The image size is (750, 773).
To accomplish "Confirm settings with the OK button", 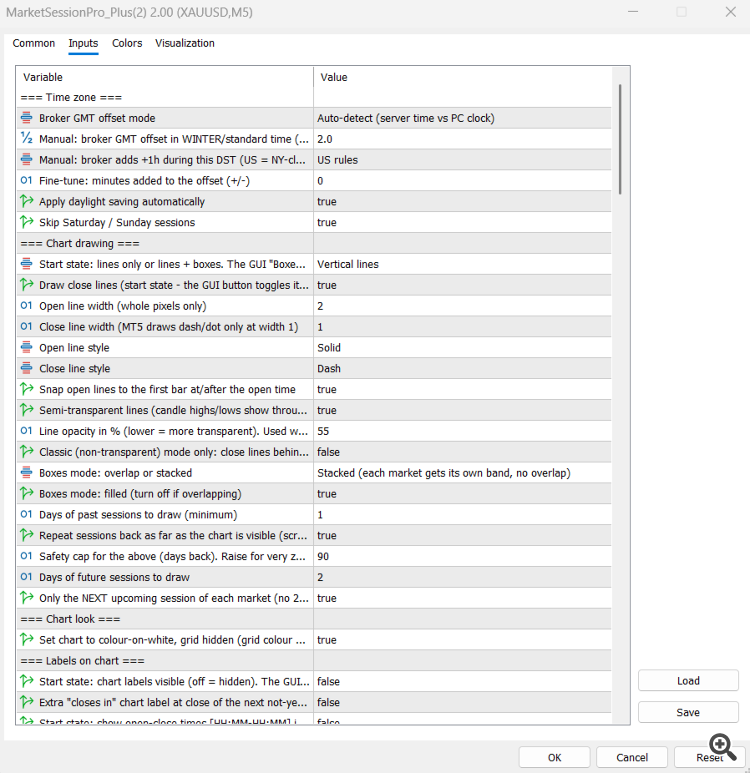I will 554,757.
